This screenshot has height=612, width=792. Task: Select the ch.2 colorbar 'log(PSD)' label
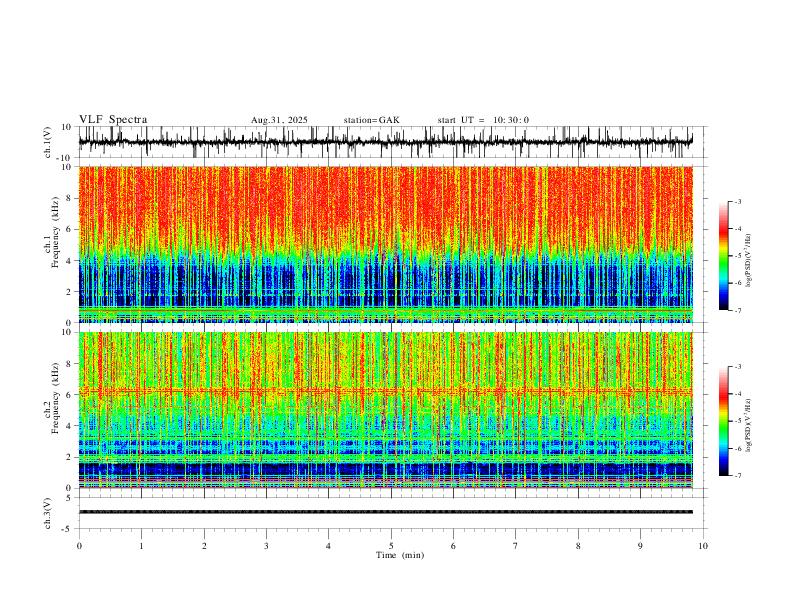coord(748,425)
